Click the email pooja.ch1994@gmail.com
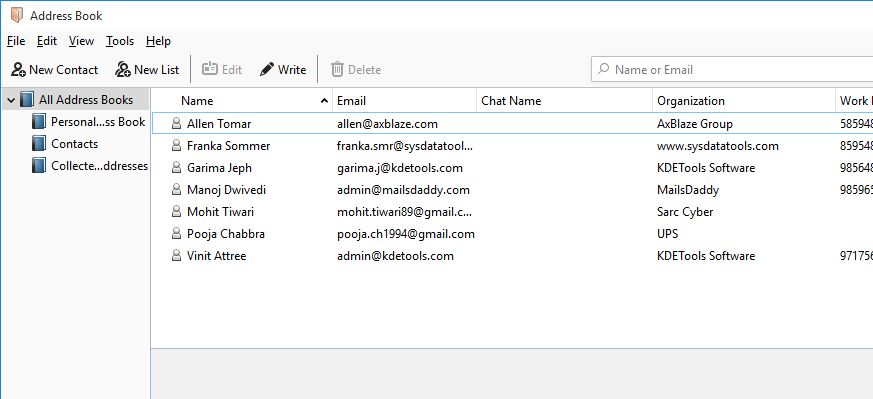 (x=405, y=234)
